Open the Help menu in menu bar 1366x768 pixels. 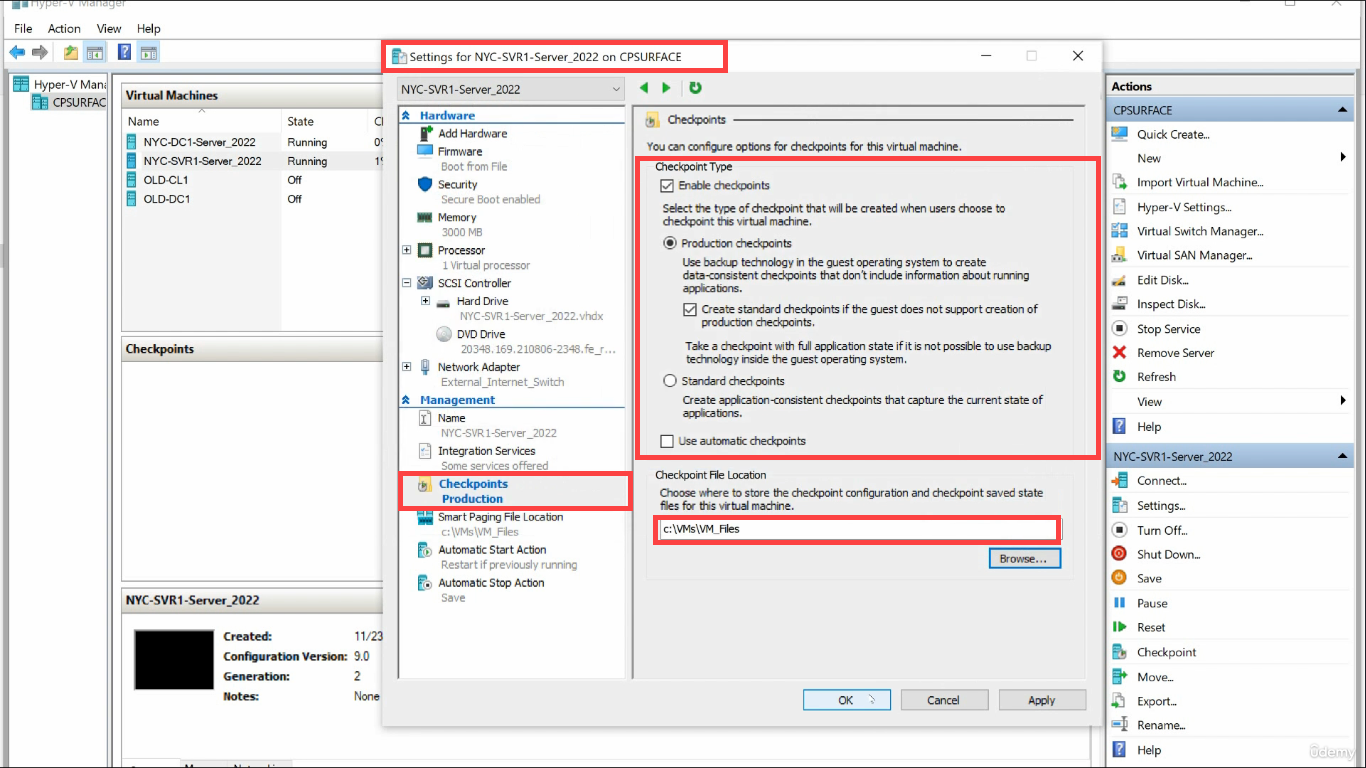pyautogui.click(x=148, y=29)
